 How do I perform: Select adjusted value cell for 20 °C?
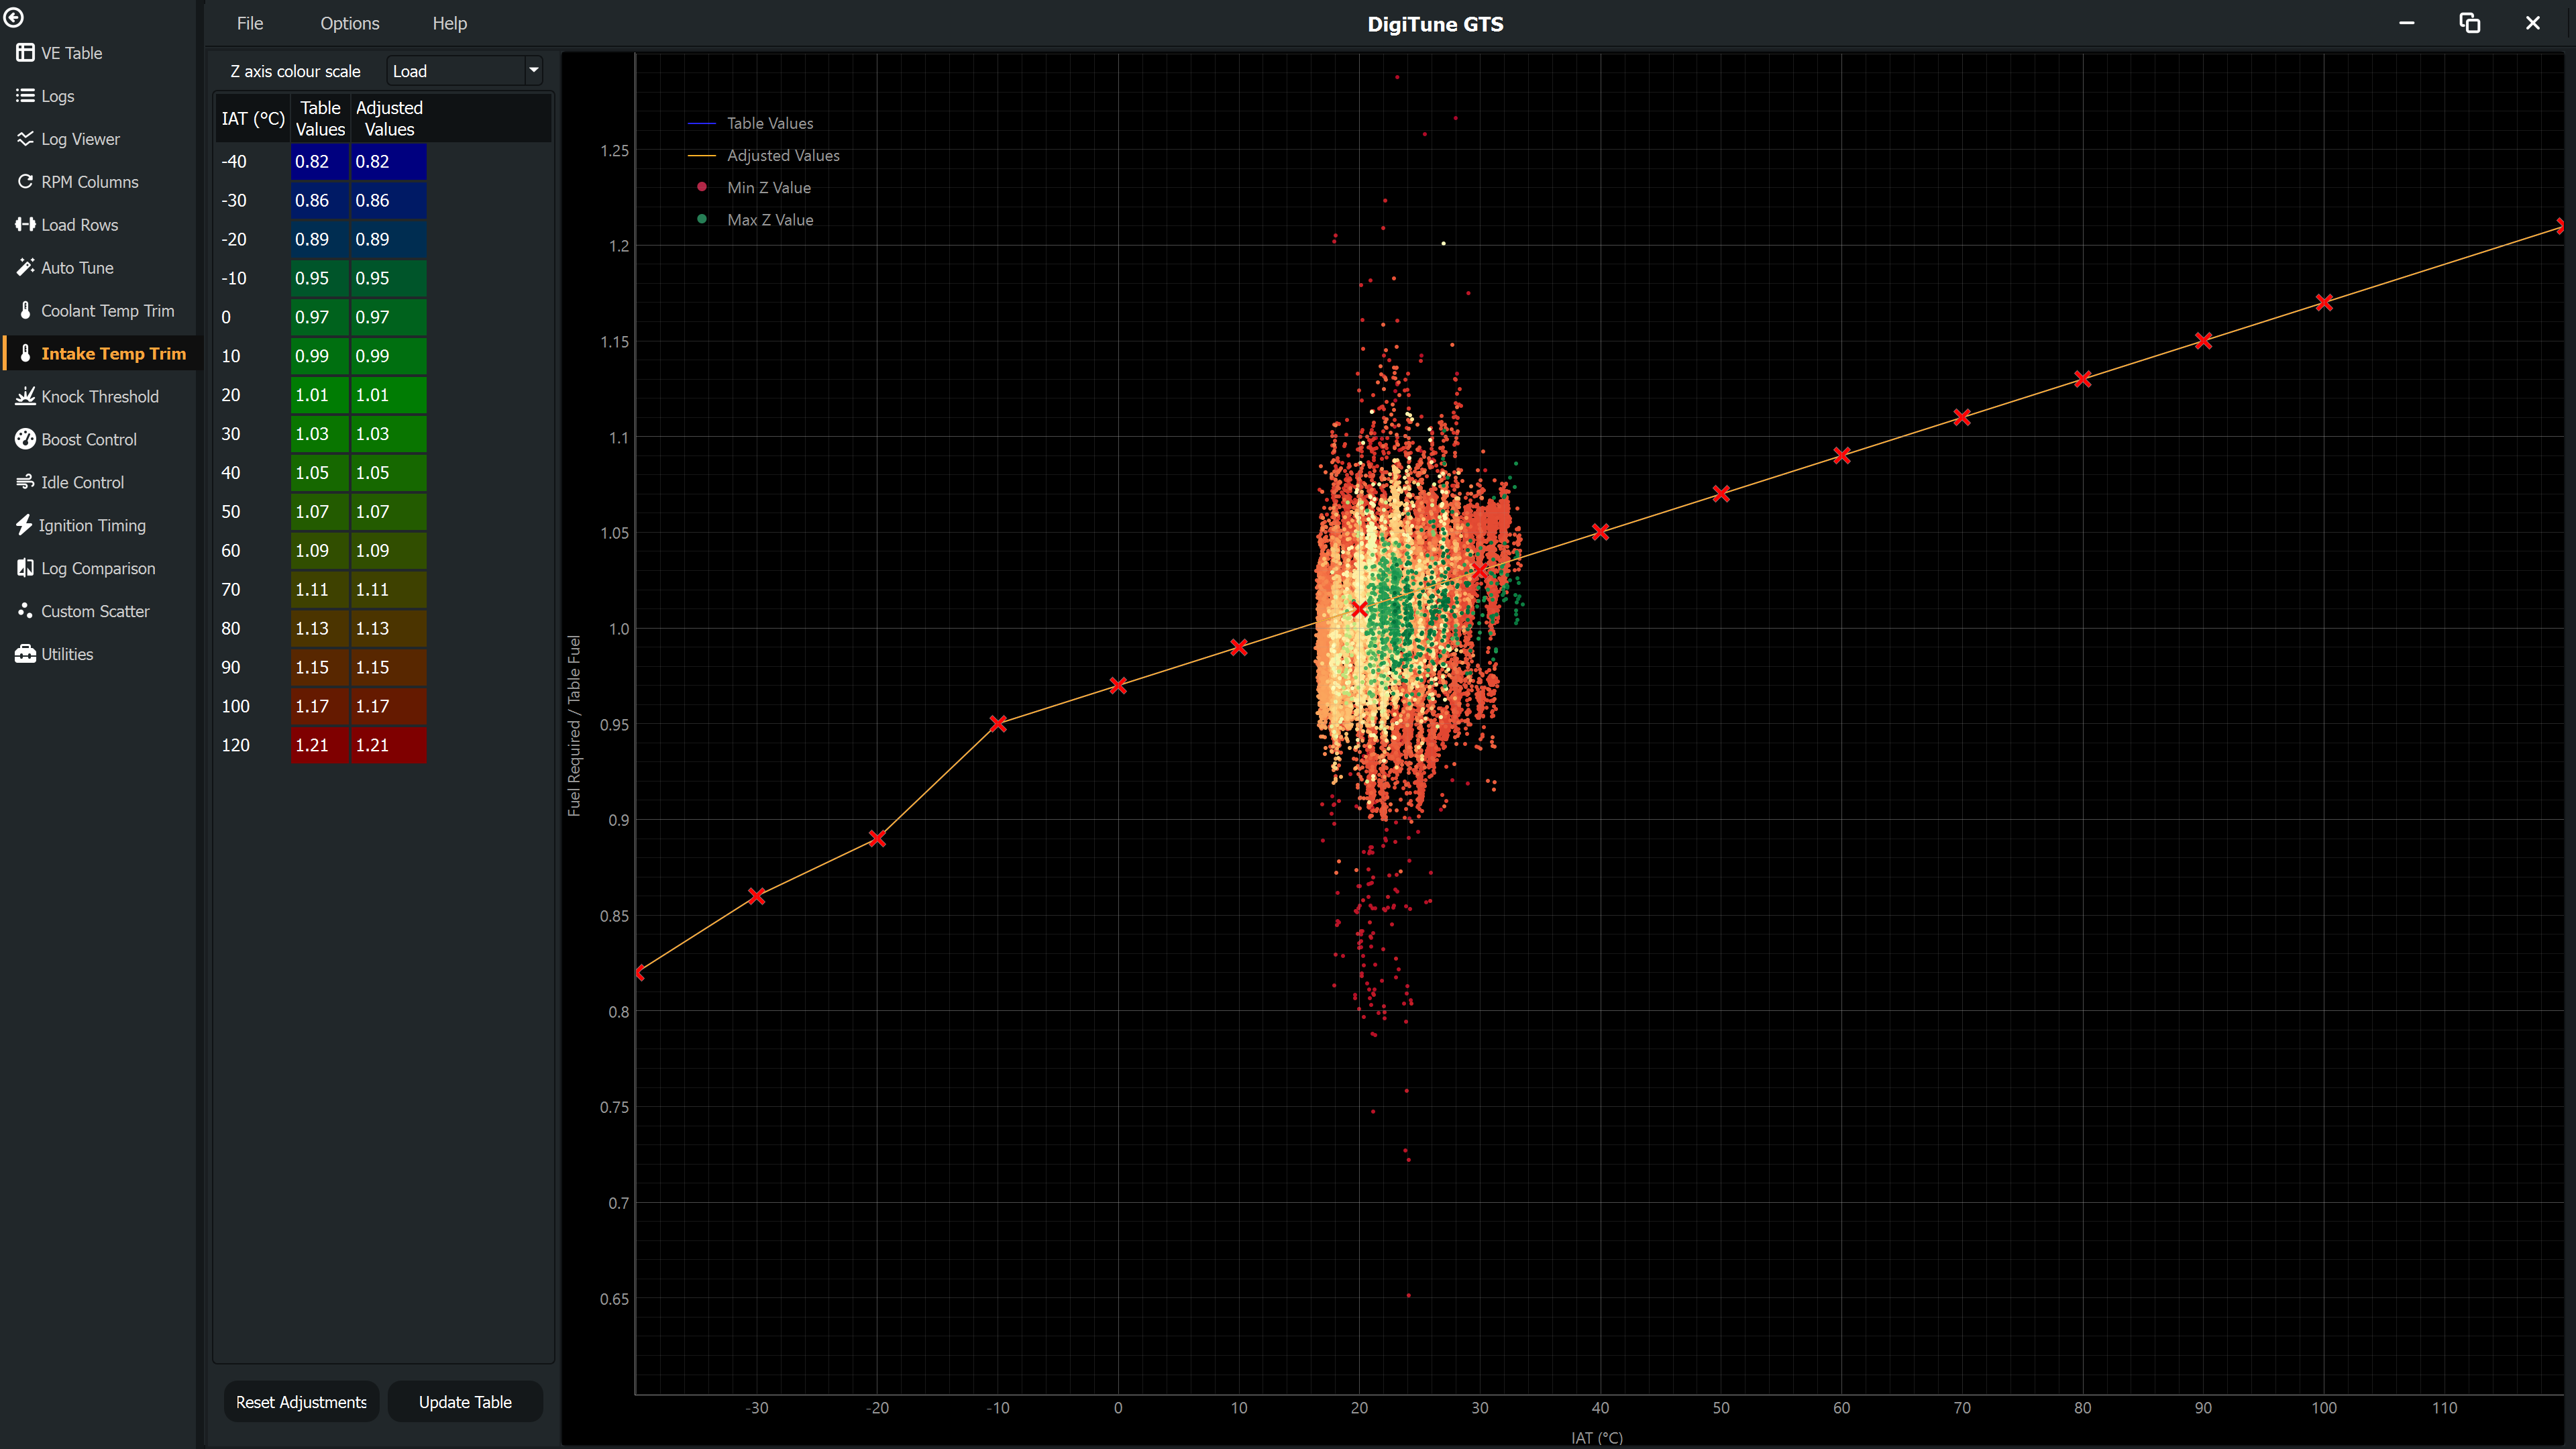[x=389, y=395]
